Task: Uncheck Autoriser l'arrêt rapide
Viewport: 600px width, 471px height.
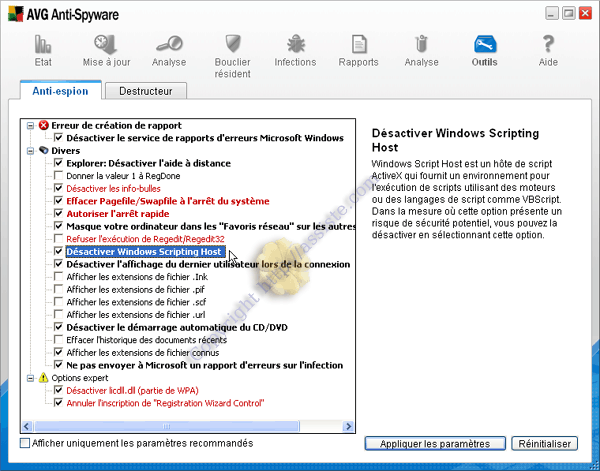Action: (x=58, y=213)
